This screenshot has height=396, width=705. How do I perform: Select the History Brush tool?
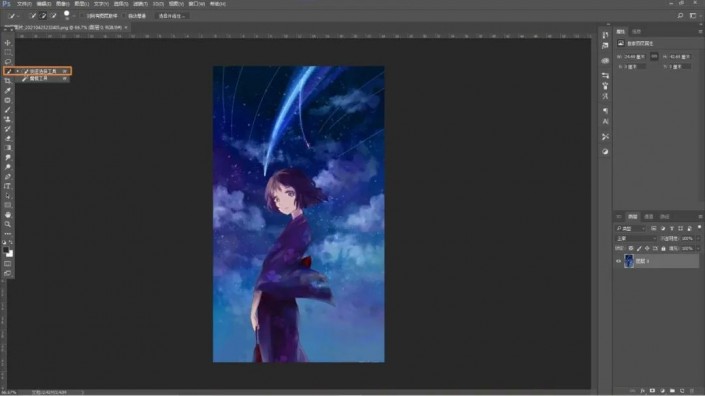click(8, 129)
